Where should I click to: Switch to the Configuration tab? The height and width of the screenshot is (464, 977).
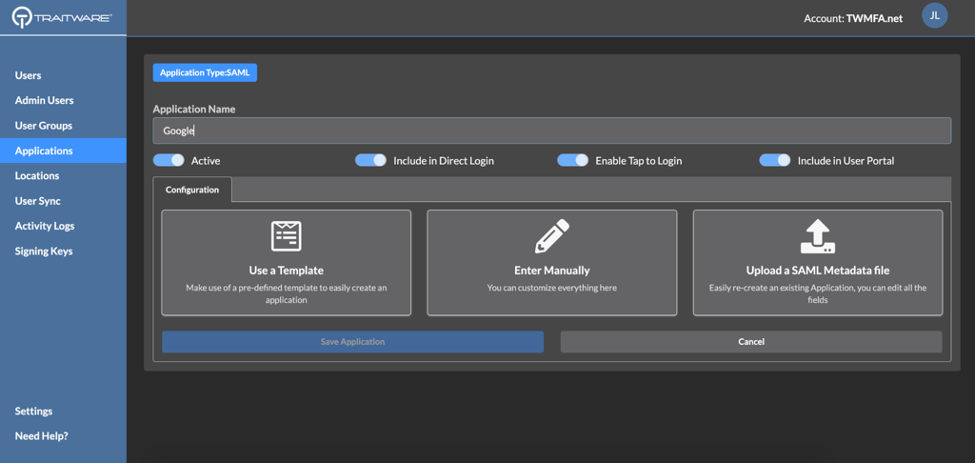tap(192, 189)
